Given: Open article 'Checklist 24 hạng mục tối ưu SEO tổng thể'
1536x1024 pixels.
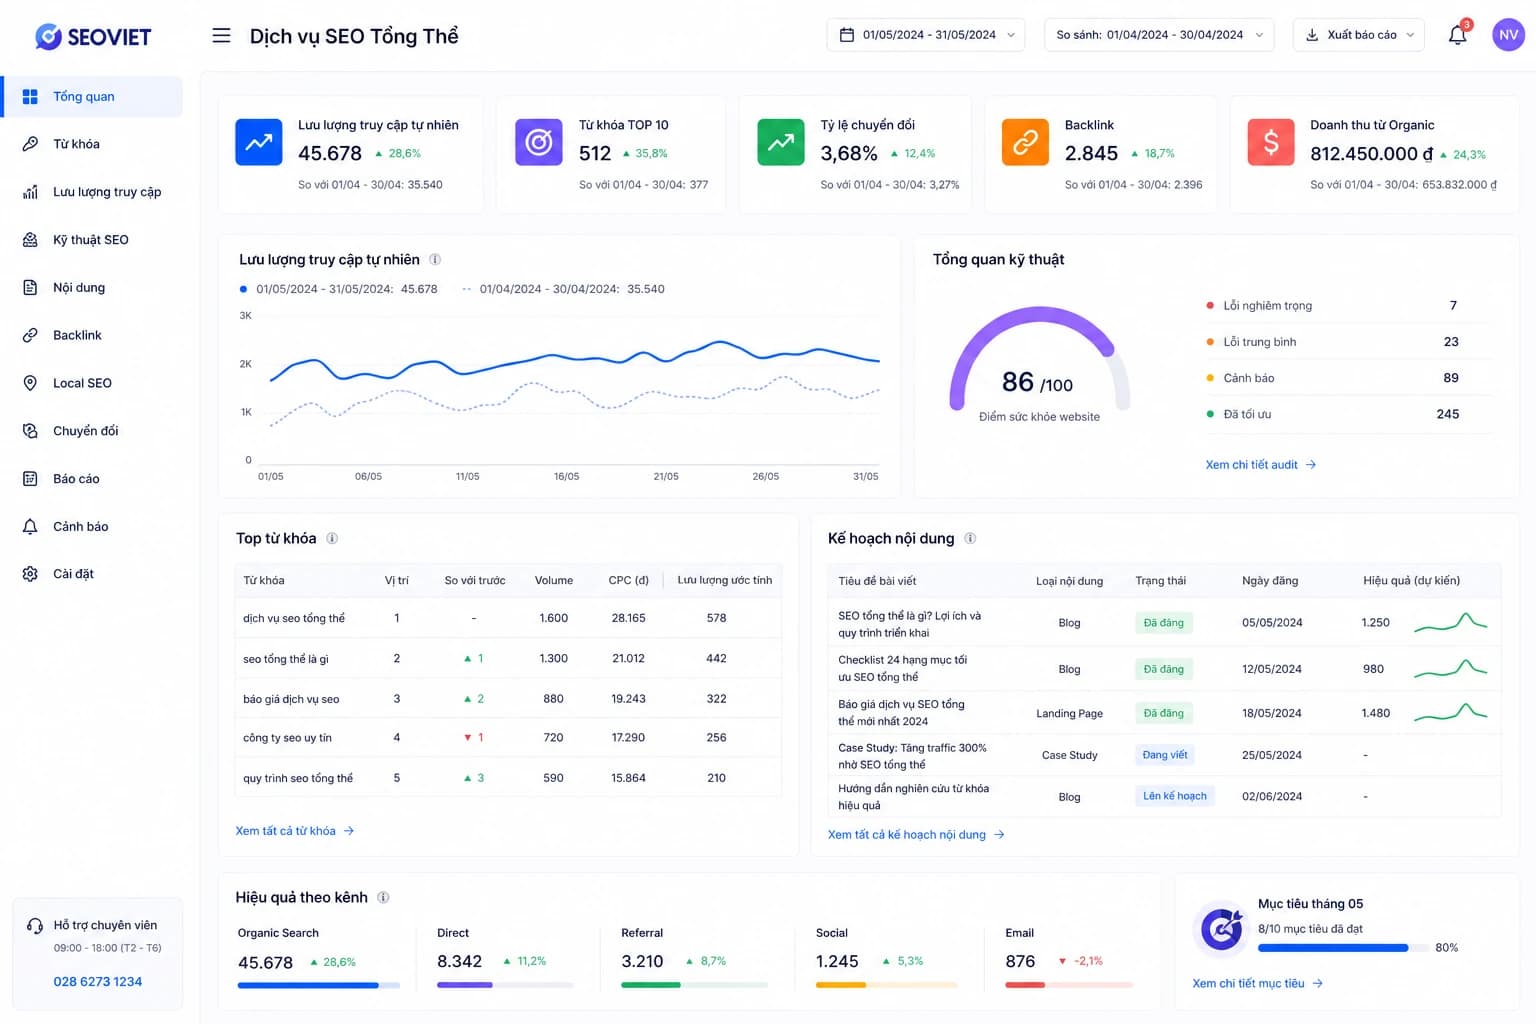Looking at the screenshot, I should click(x=903, y=668).
